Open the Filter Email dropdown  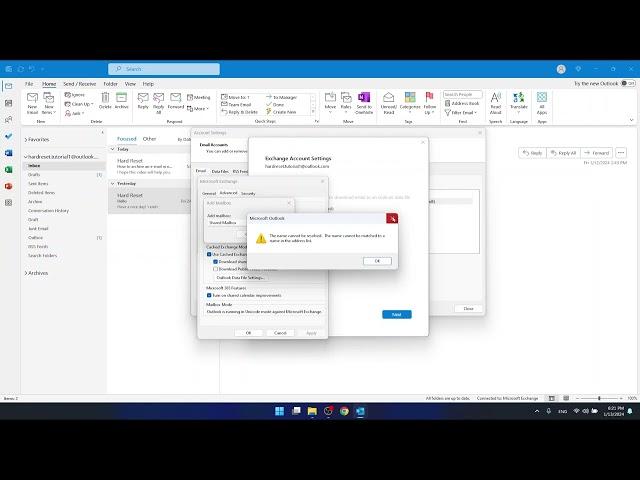[460, 112]
